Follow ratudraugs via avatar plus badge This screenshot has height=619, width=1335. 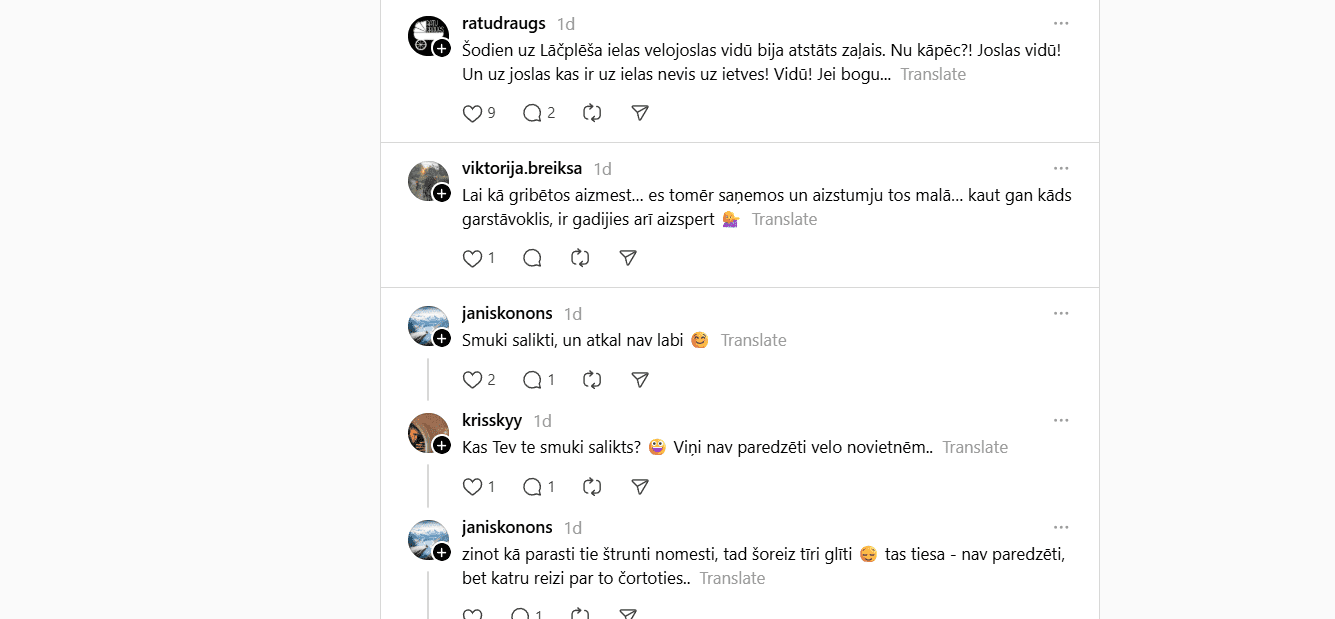(x=442, y=48)
